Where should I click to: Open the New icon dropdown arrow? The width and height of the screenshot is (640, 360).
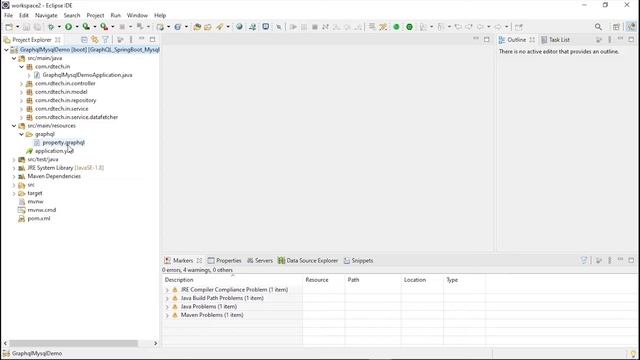coord(17,27)
